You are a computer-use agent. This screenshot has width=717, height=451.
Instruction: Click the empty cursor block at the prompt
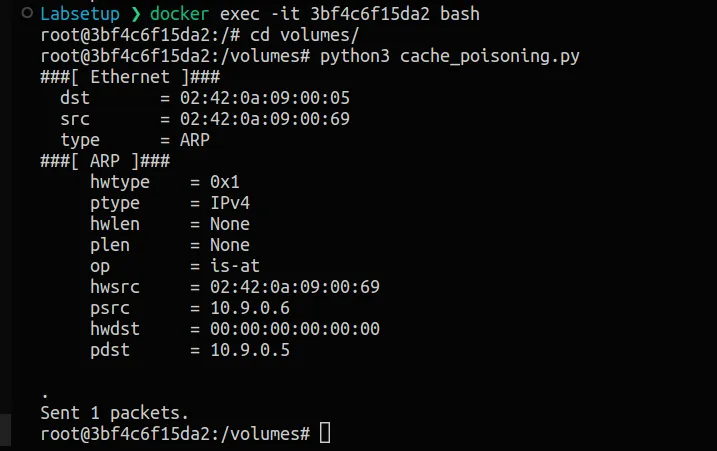tap(324, 433)
